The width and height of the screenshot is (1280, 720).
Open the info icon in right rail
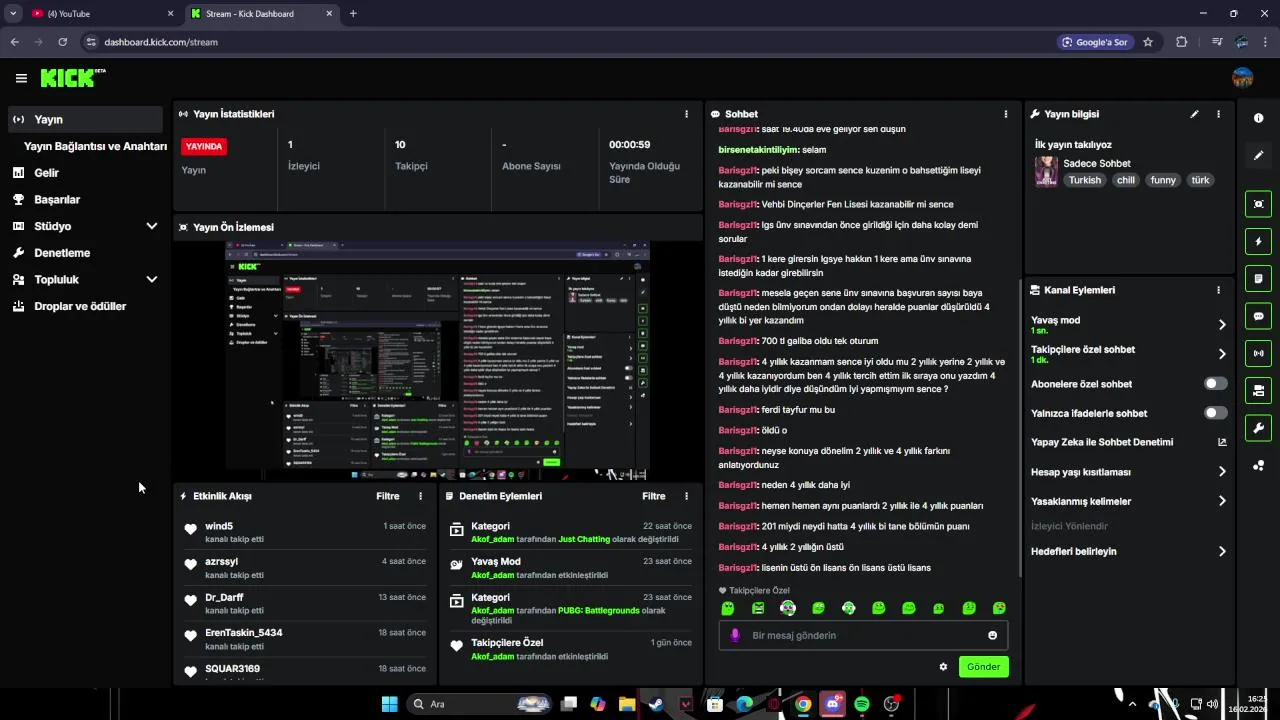[1258, 118]
